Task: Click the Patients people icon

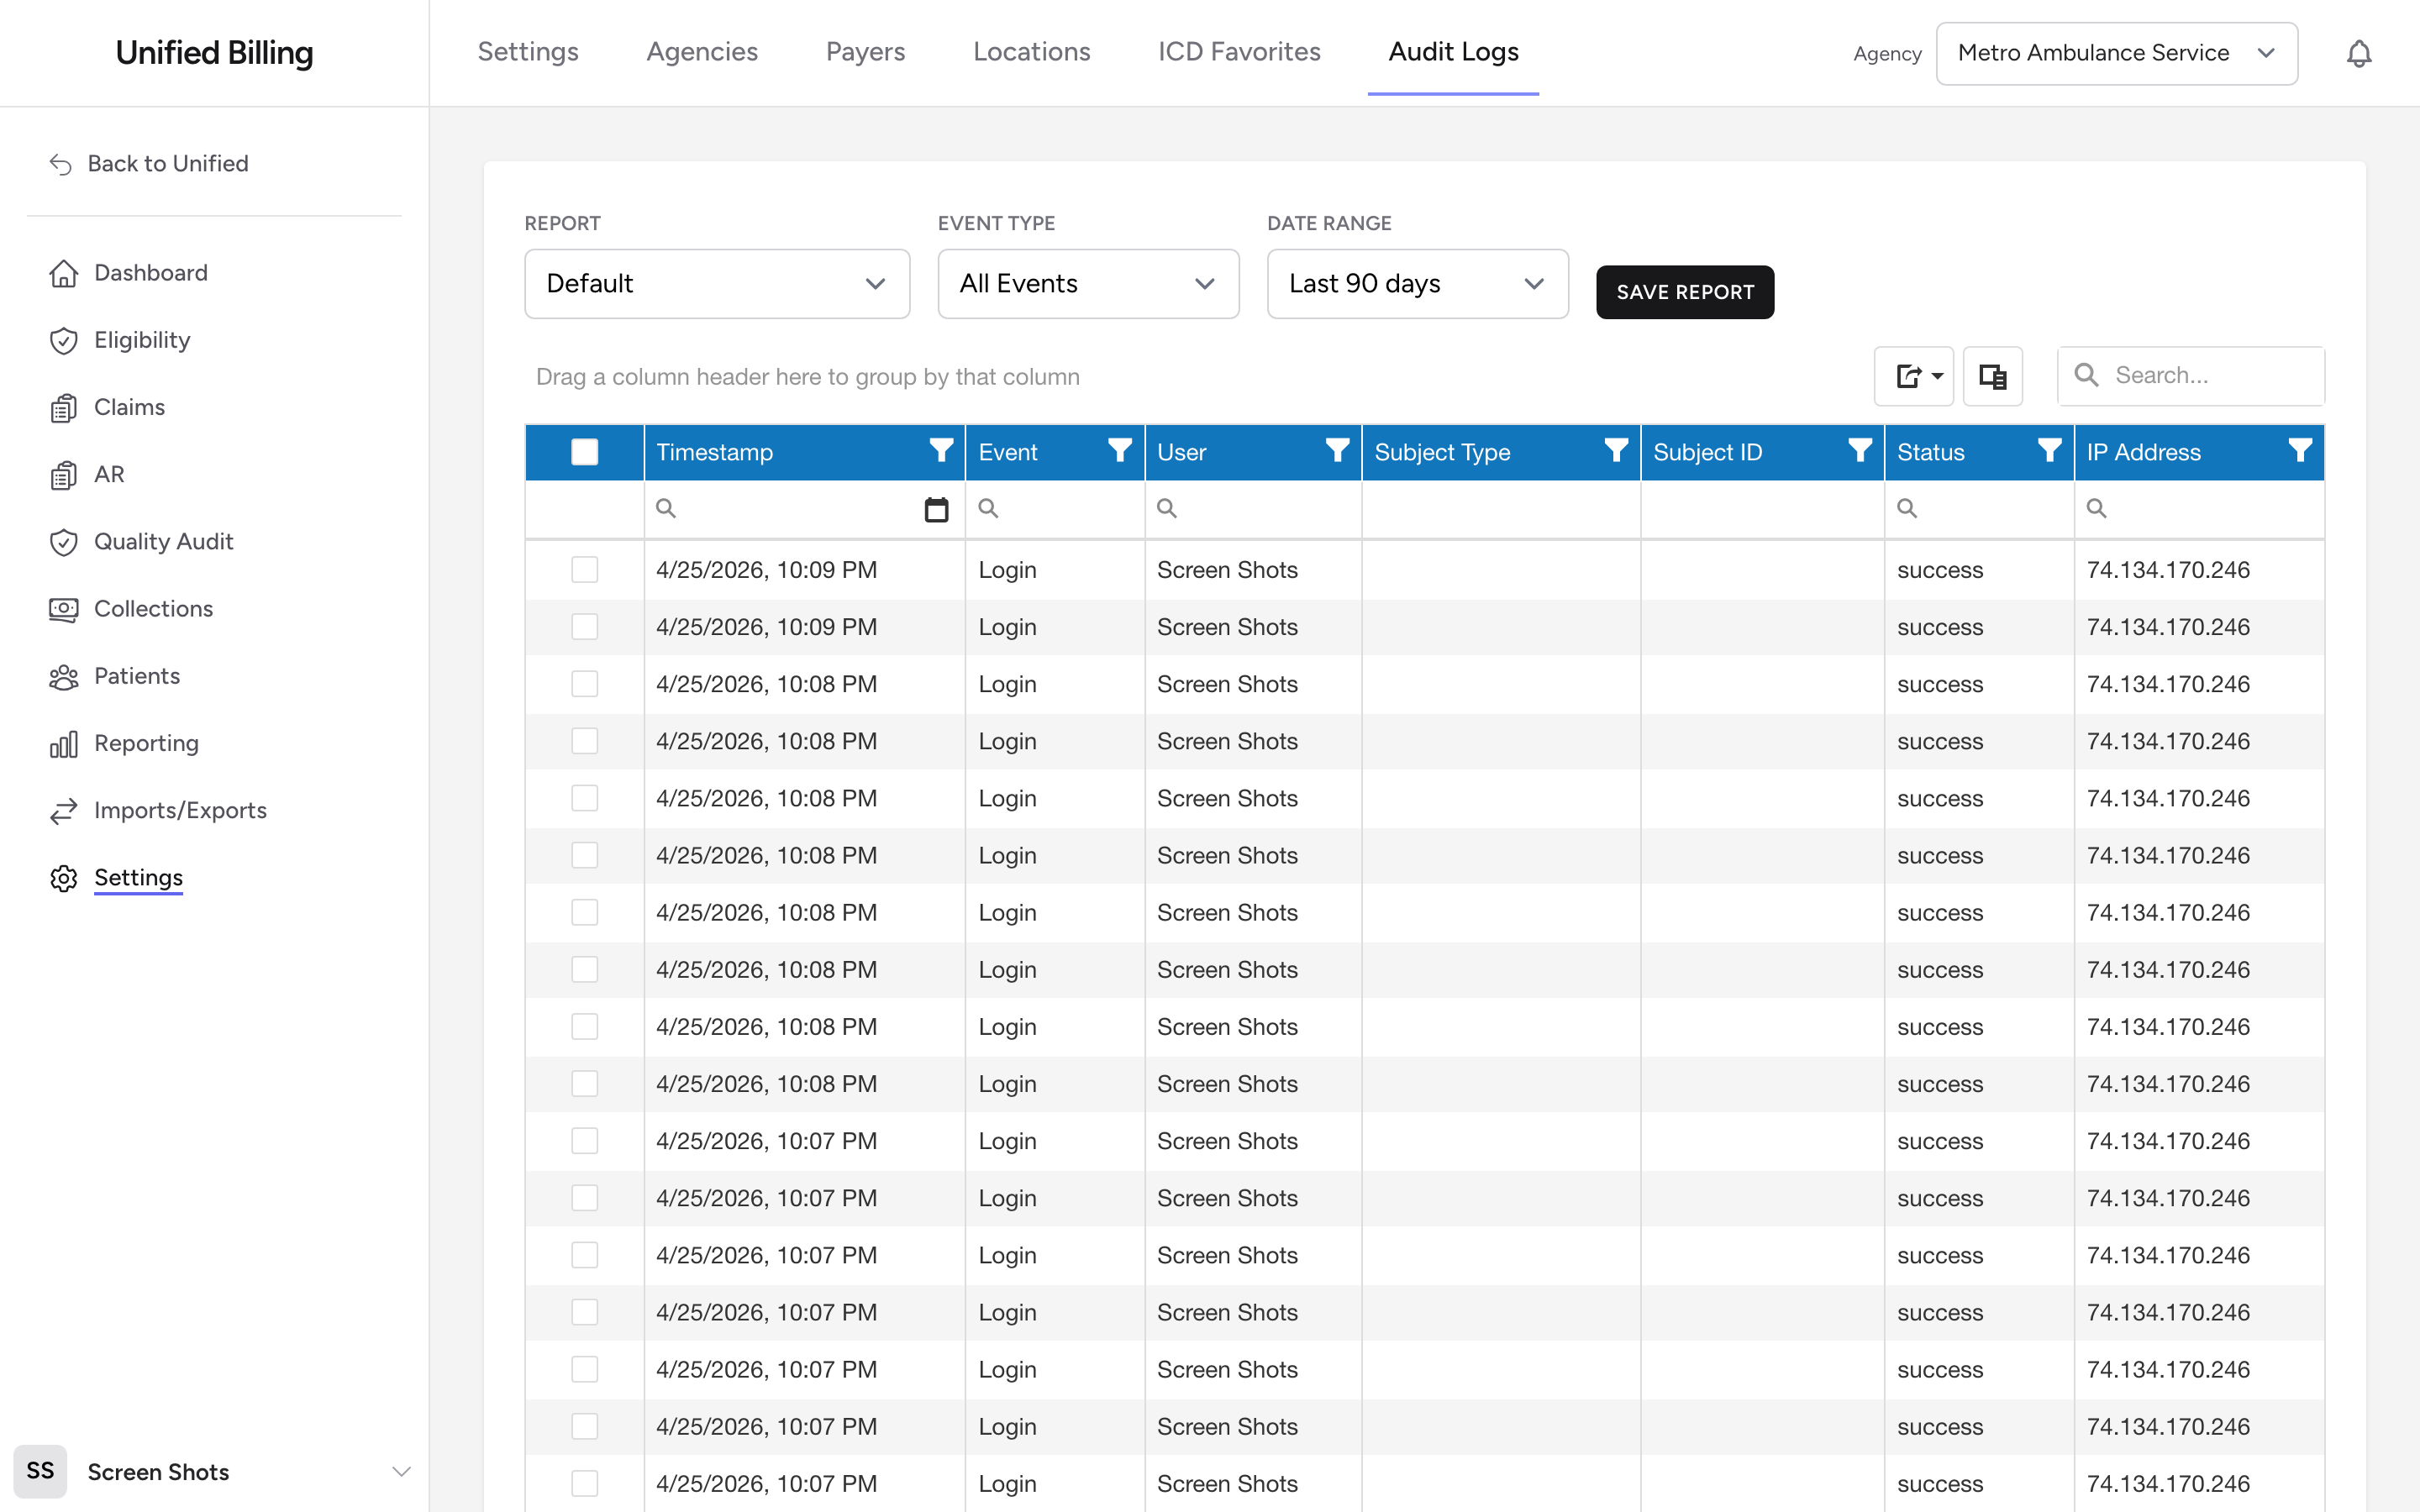Action: click(x=63, y=677)
